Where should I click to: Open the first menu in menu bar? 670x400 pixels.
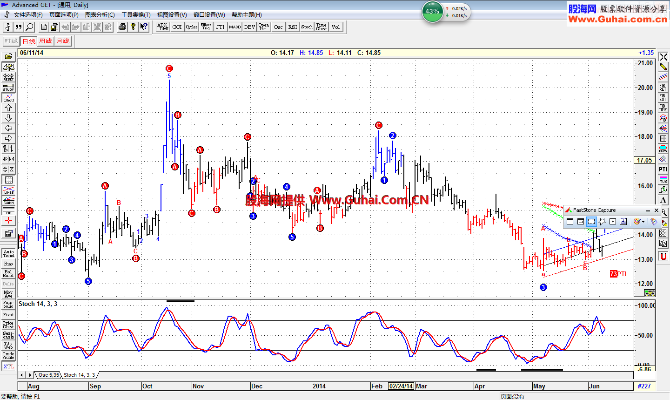(26, 16)
